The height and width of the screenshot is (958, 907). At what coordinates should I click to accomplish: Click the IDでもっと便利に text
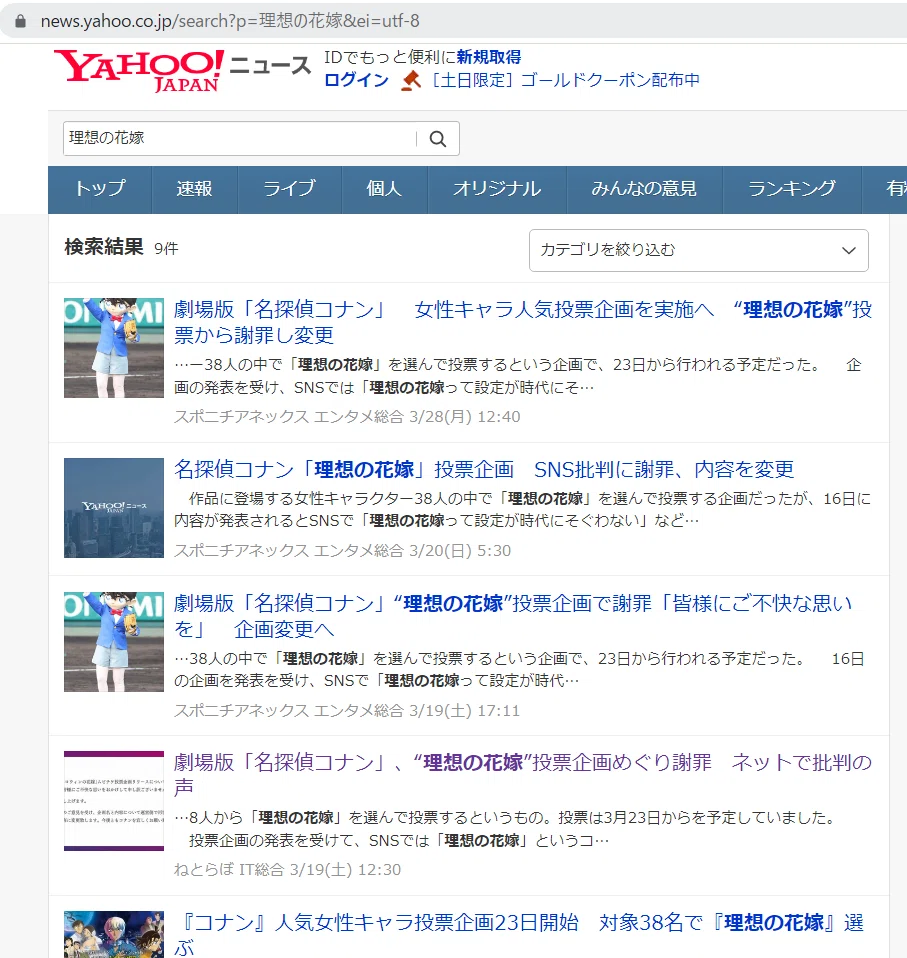tap(390, 57)
